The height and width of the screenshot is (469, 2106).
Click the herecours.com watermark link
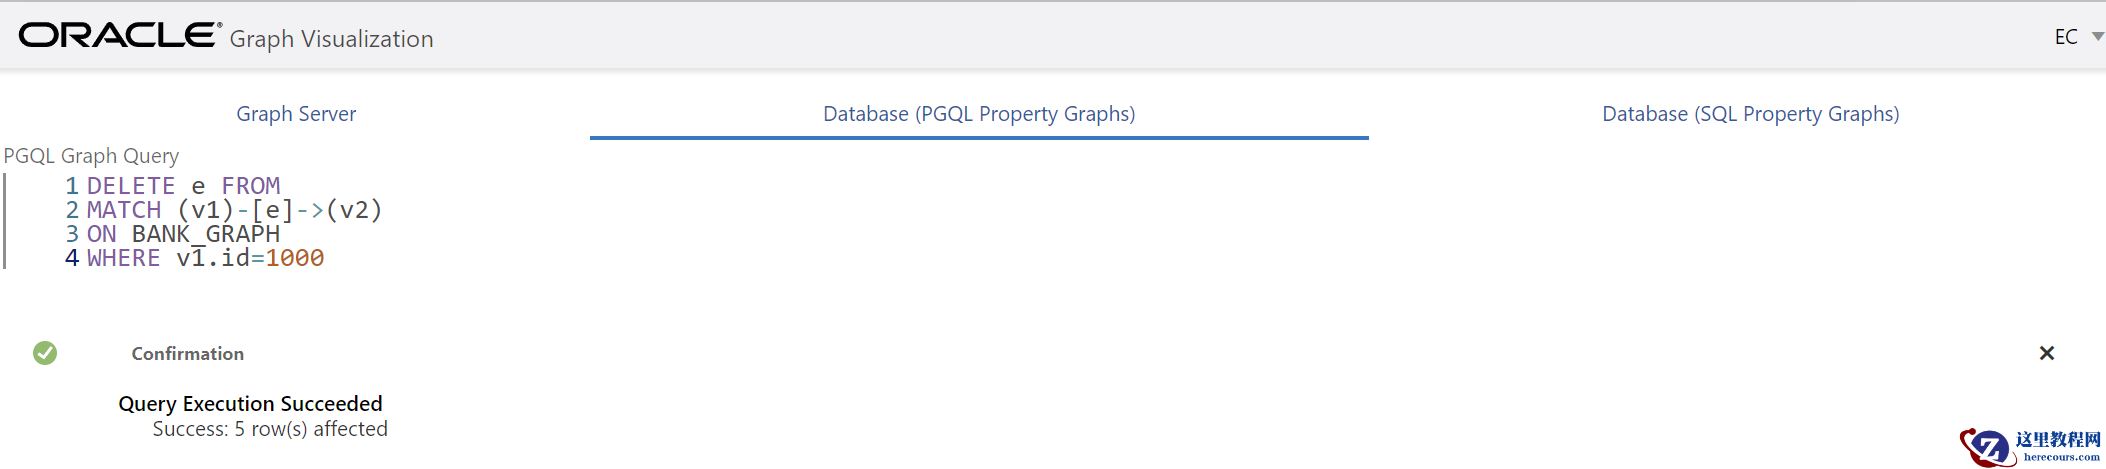click(x=2061, y=457)
